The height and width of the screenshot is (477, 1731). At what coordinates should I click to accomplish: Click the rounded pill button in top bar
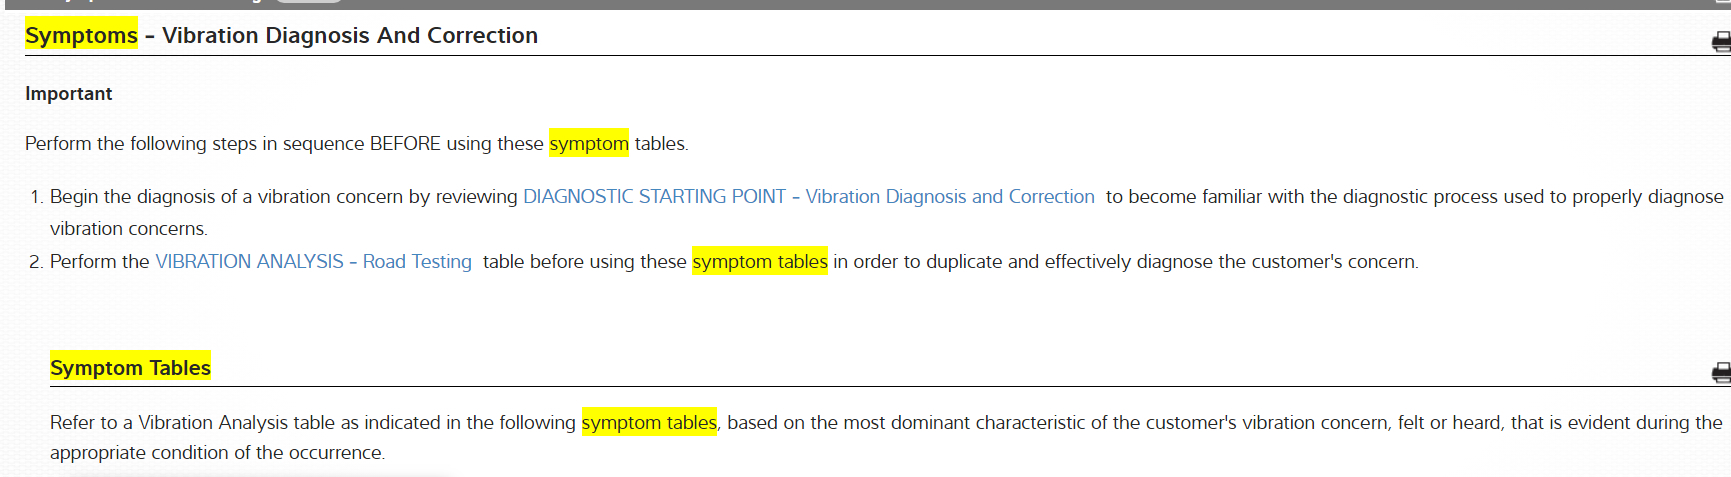pyautogui.click(x=309, y=1)
